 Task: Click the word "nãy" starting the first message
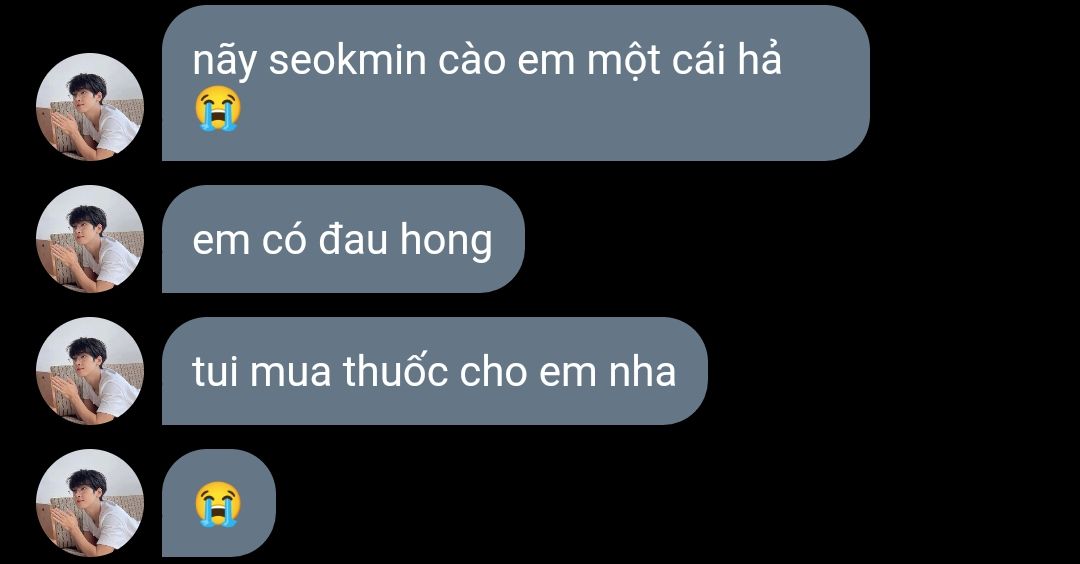coord(225,62)
